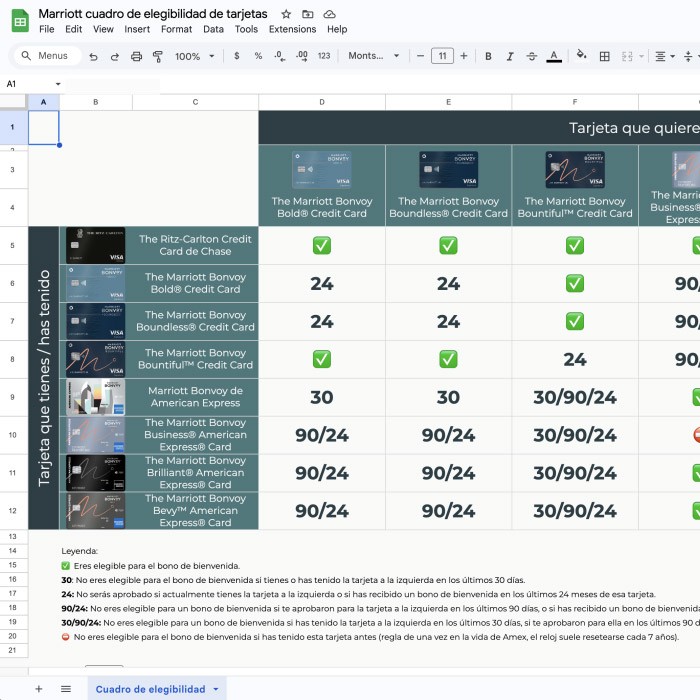Rename the document title

(153, 14)
